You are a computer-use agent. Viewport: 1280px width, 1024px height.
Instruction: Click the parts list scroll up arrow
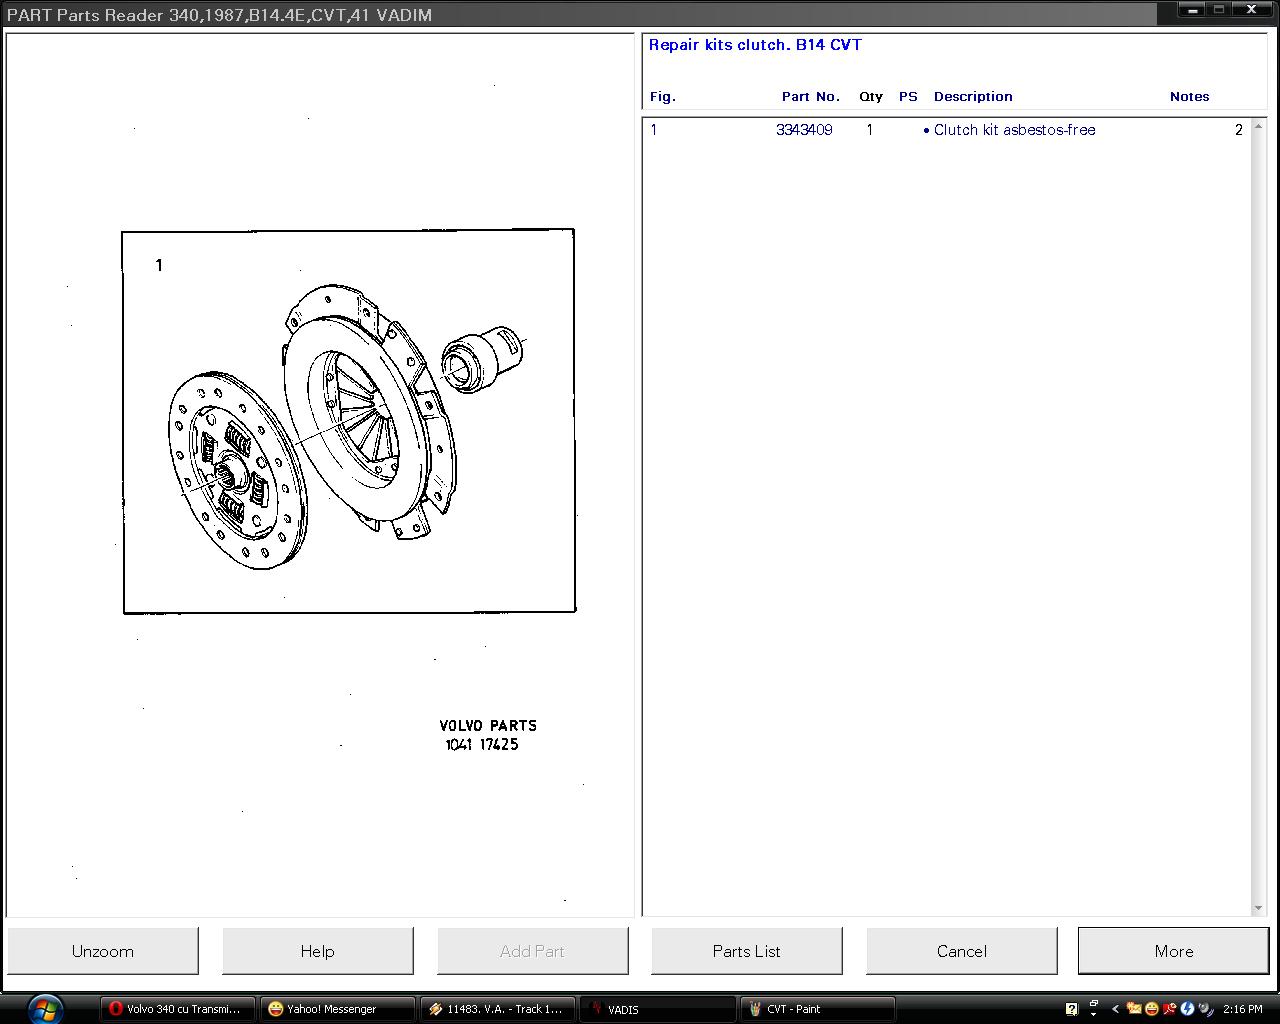1258,126
